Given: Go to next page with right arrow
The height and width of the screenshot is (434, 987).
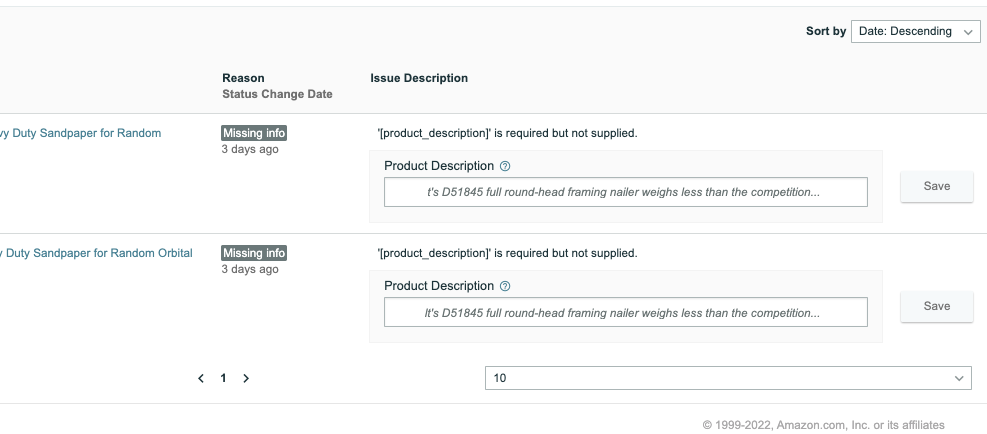Looking at the screenshot, I should pyautogui.click(x=246, y=378).
